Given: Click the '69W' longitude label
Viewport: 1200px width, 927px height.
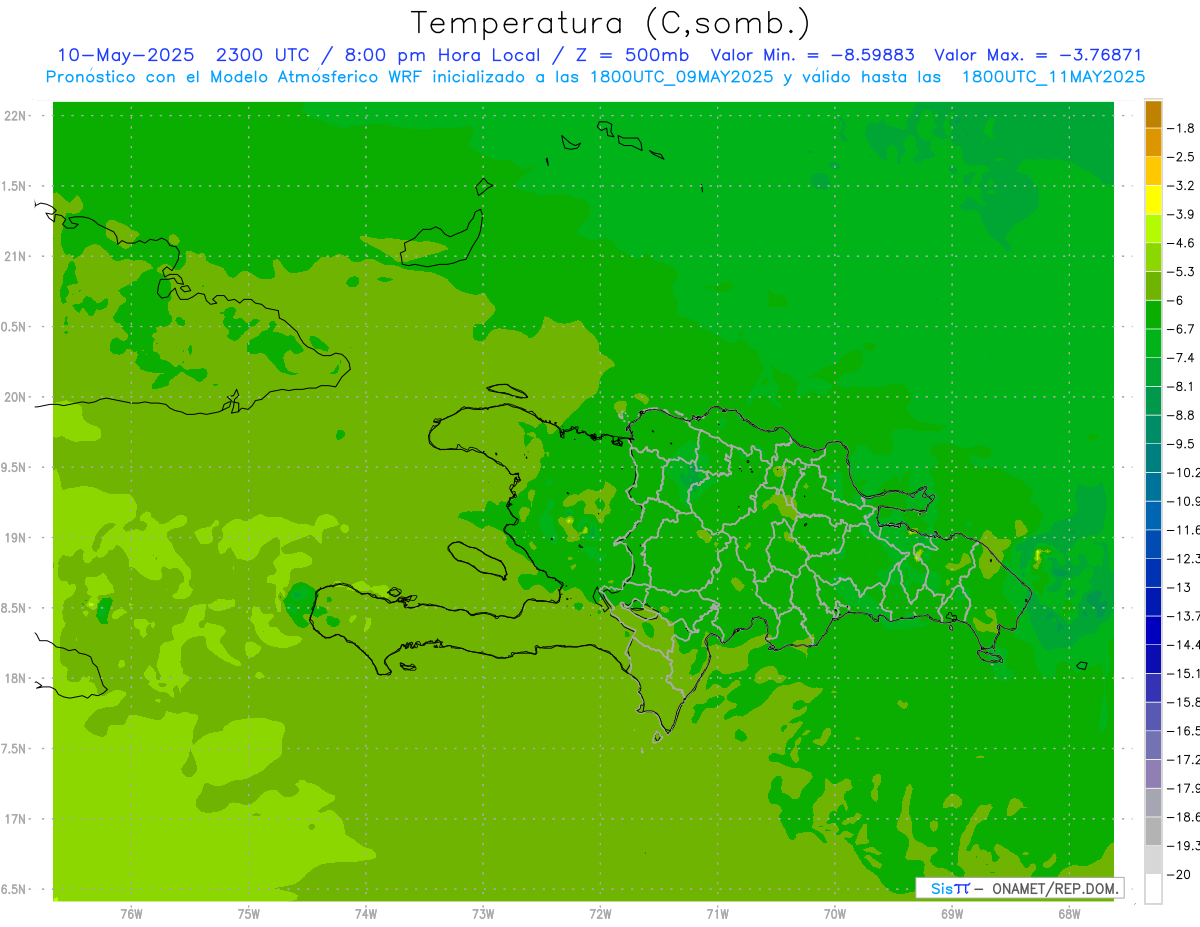Looking at the screenshot, I should [x=952, y=914].
